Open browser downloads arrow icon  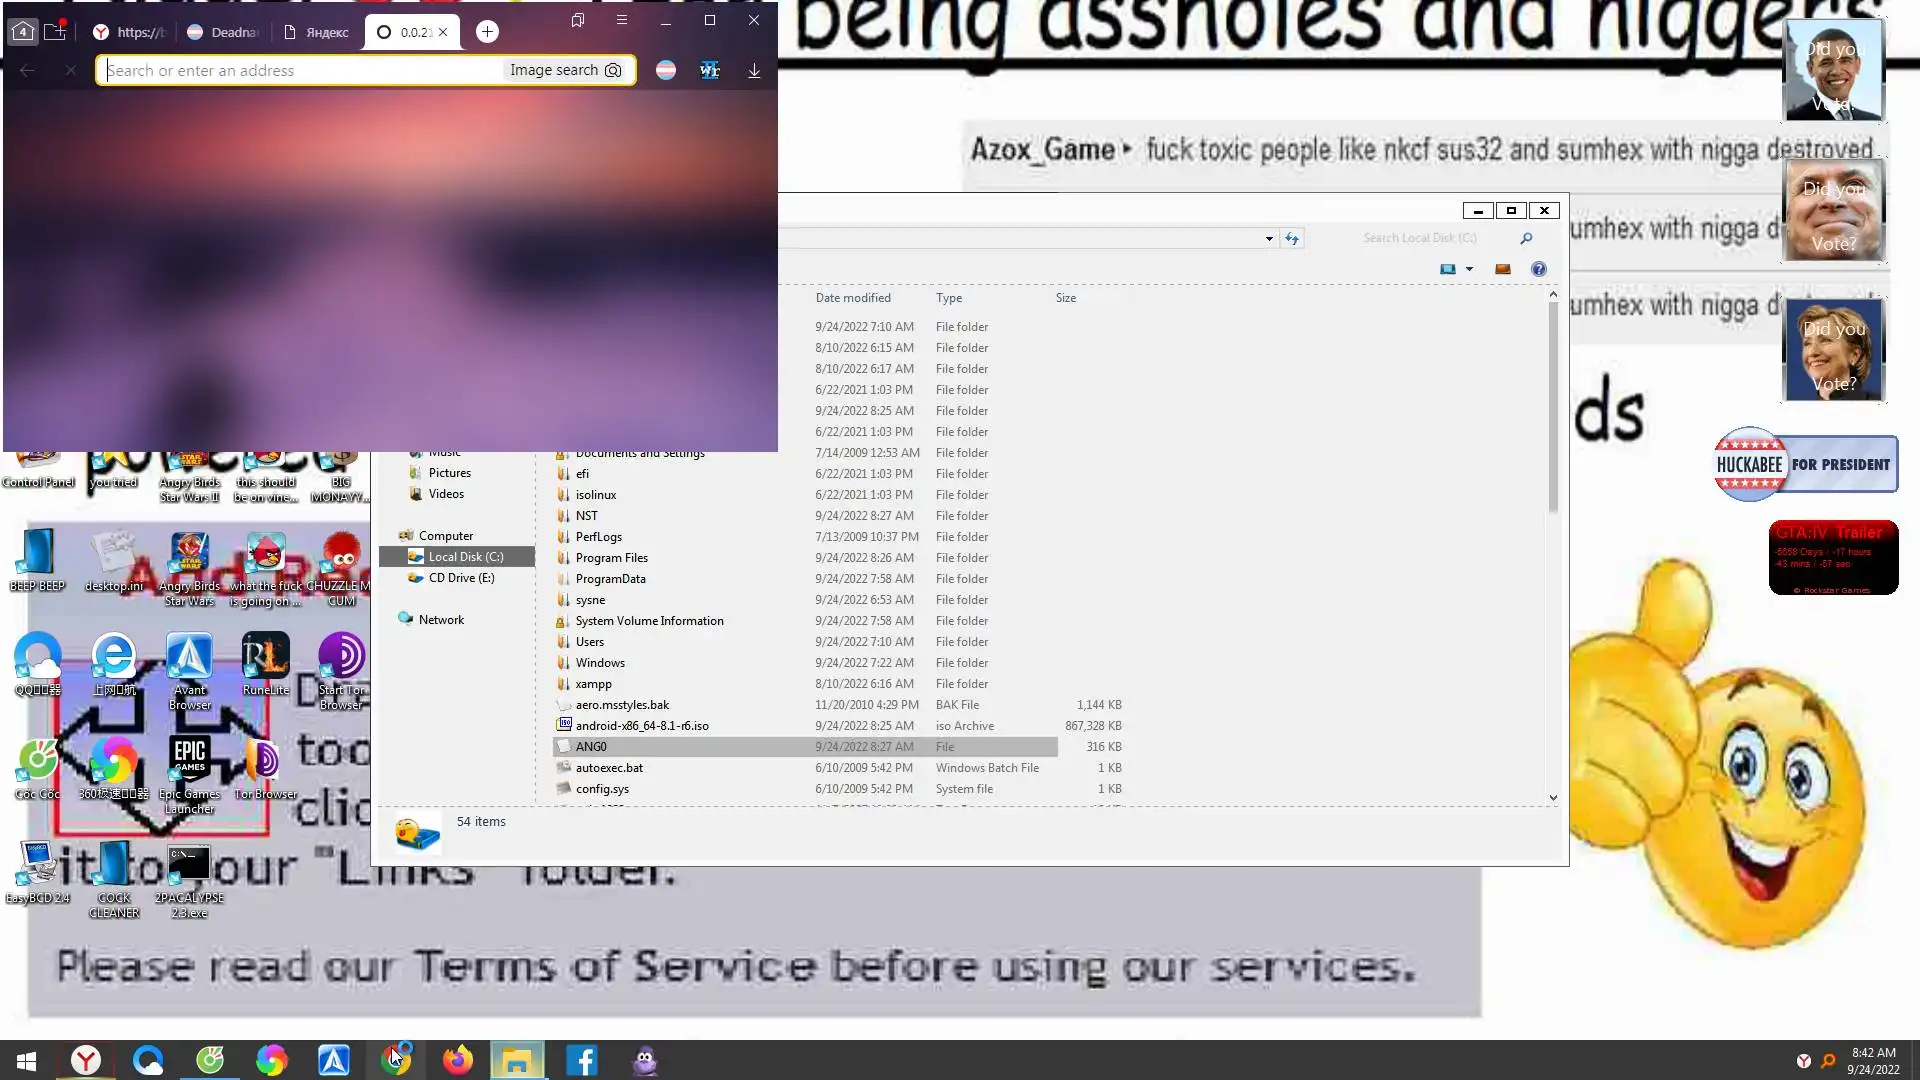pos(754,70)
